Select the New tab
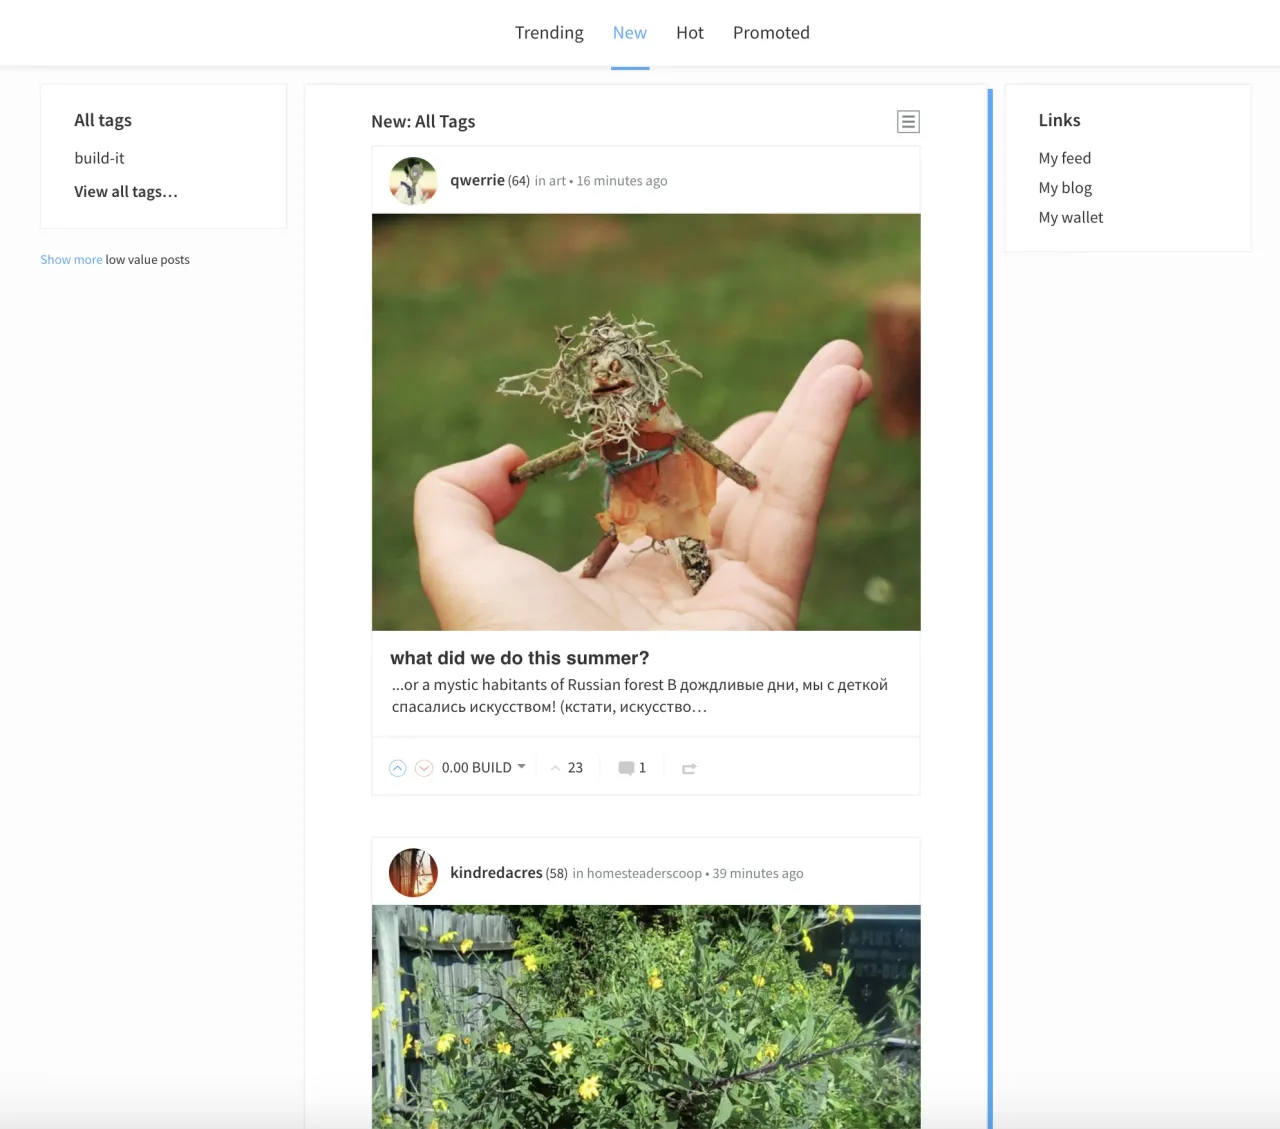 pyautogui.click(x=630, y=33)
